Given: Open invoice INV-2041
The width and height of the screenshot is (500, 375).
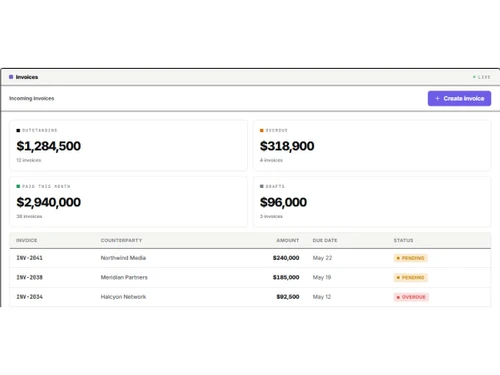Looking at the screenshot, I should 29,258.
